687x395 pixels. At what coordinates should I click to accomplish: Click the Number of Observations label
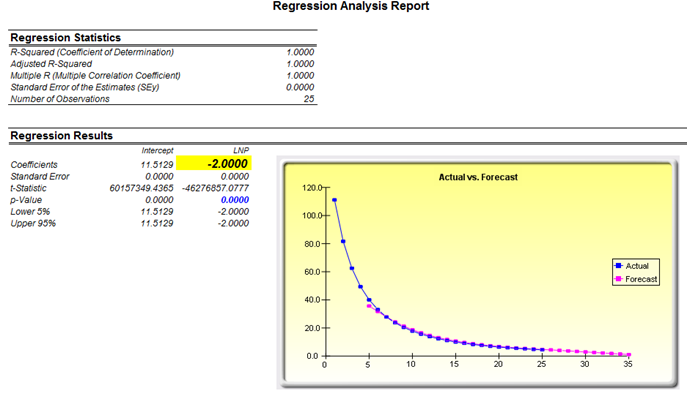coord(60,99)
